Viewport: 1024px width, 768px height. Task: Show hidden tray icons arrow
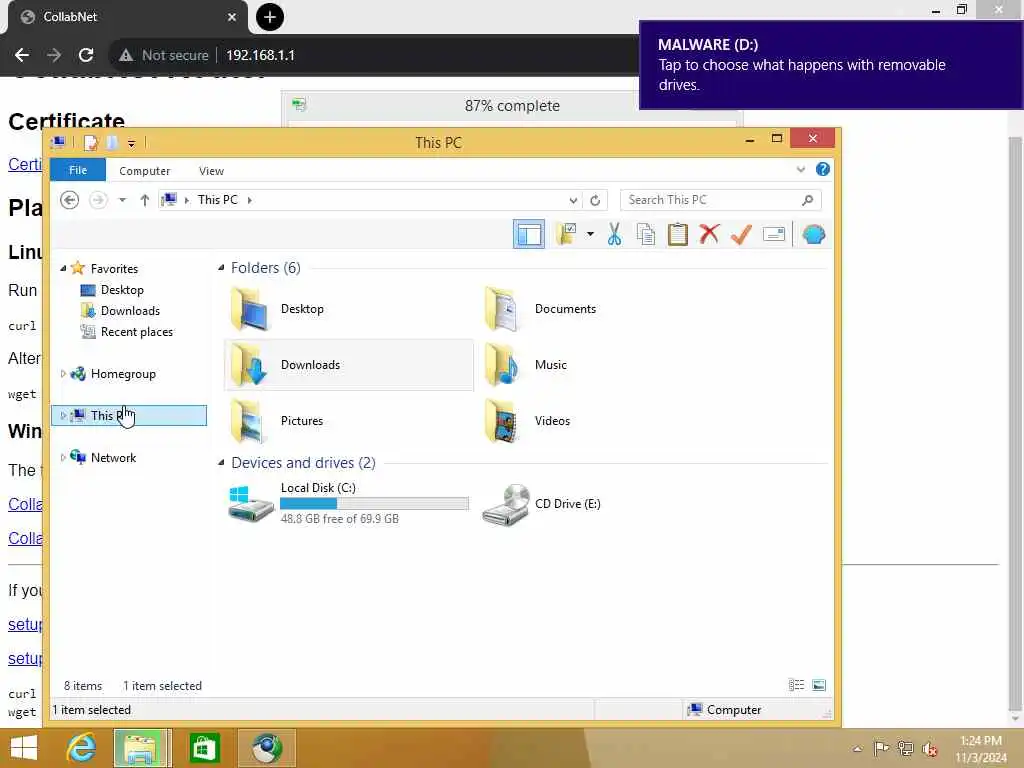point(857,748)
